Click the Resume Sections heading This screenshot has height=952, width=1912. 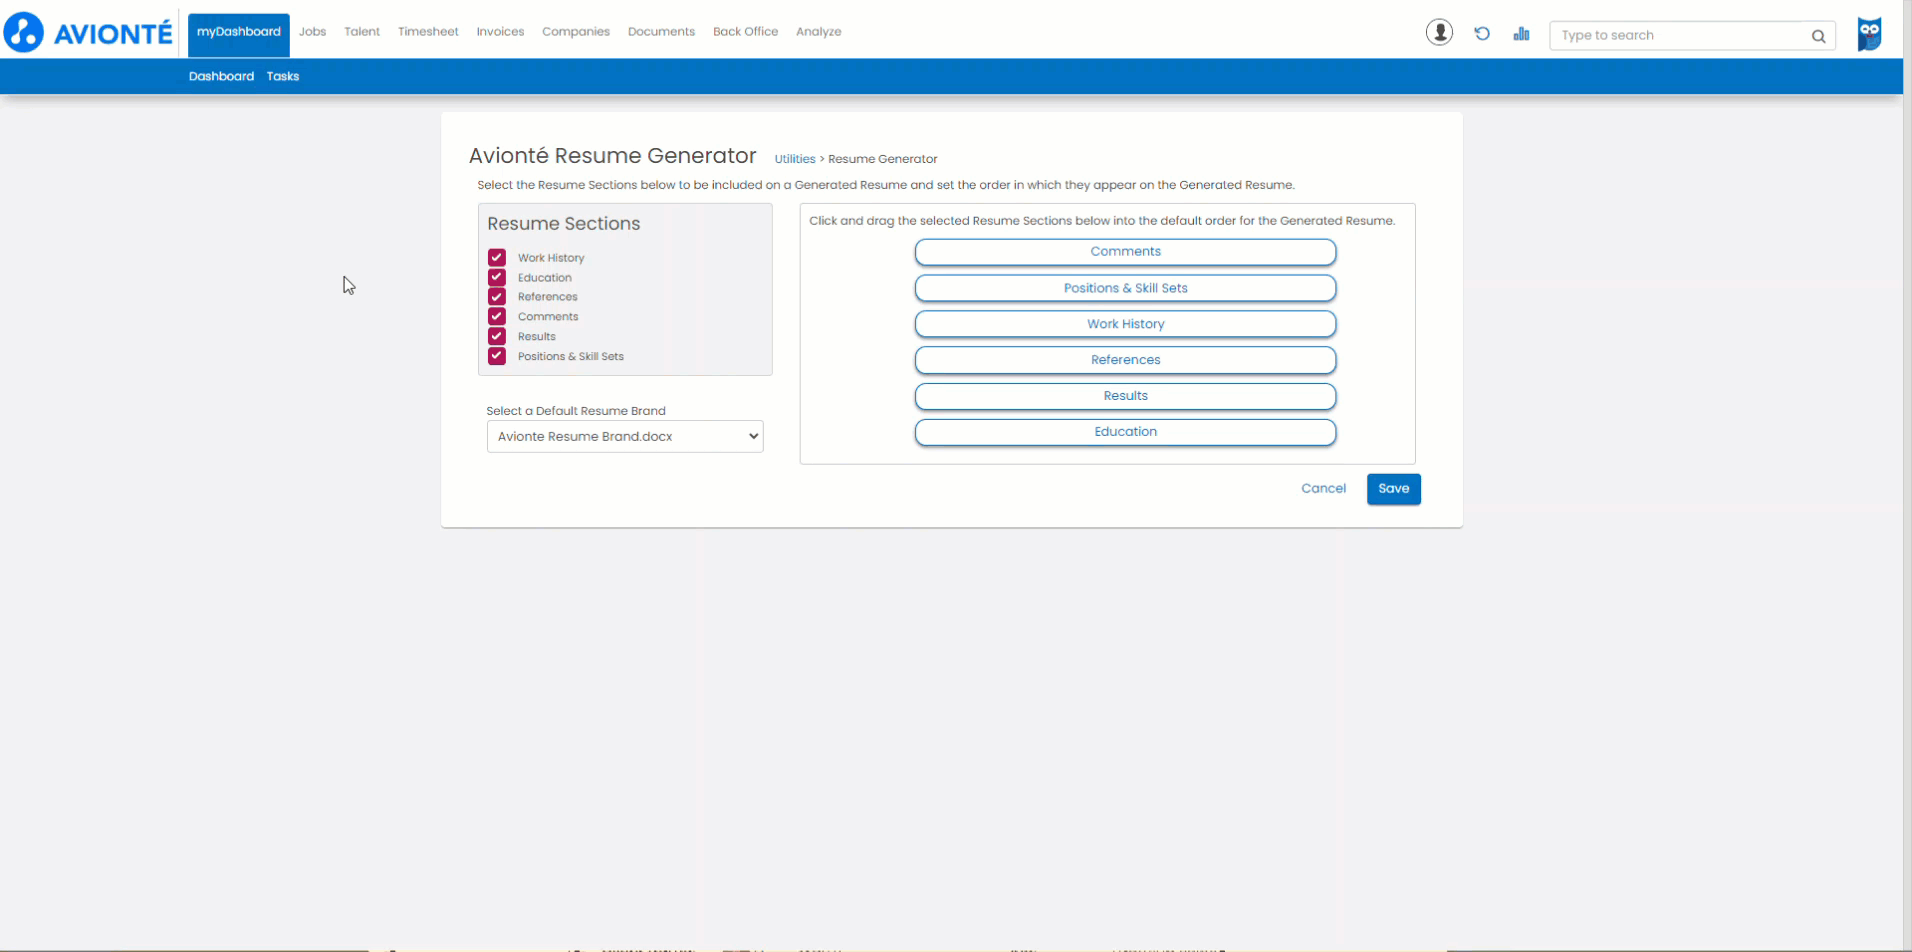[563, 224]
